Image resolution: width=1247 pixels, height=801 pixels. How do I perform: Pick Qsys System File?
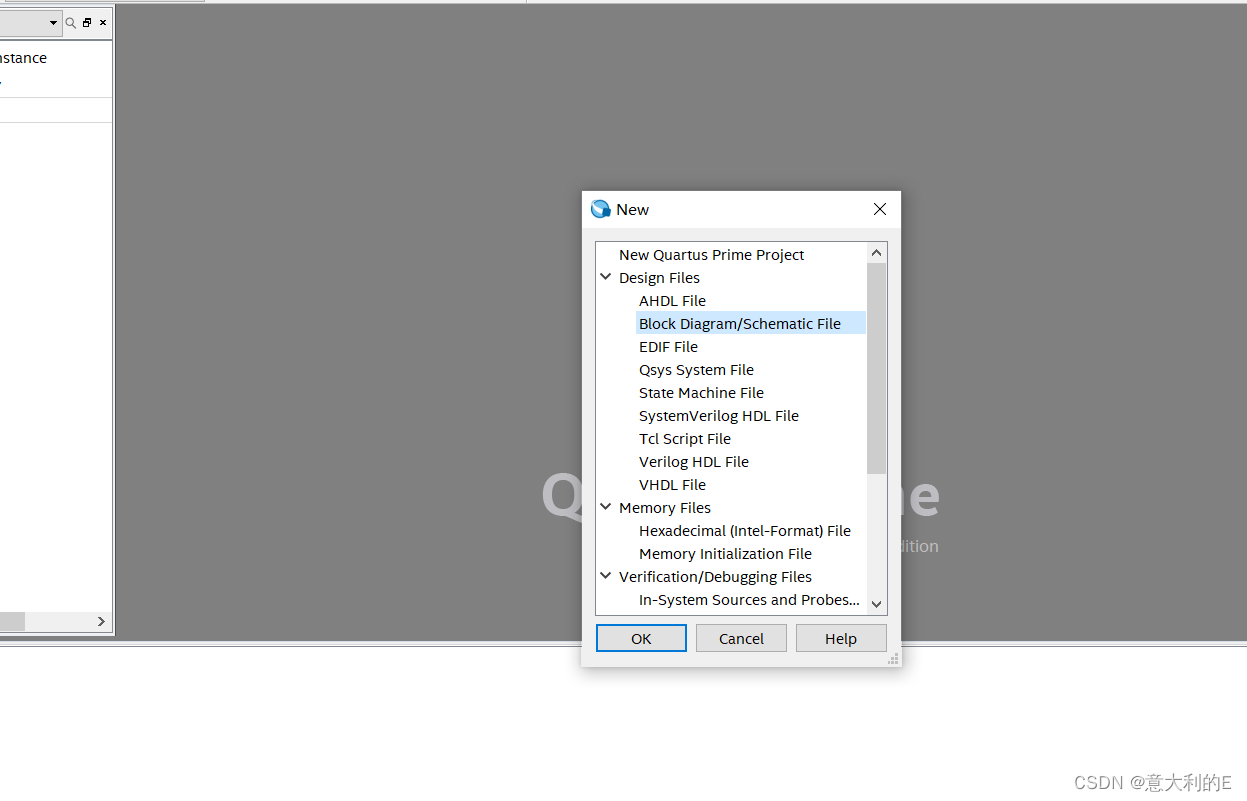tap(696, 370)
